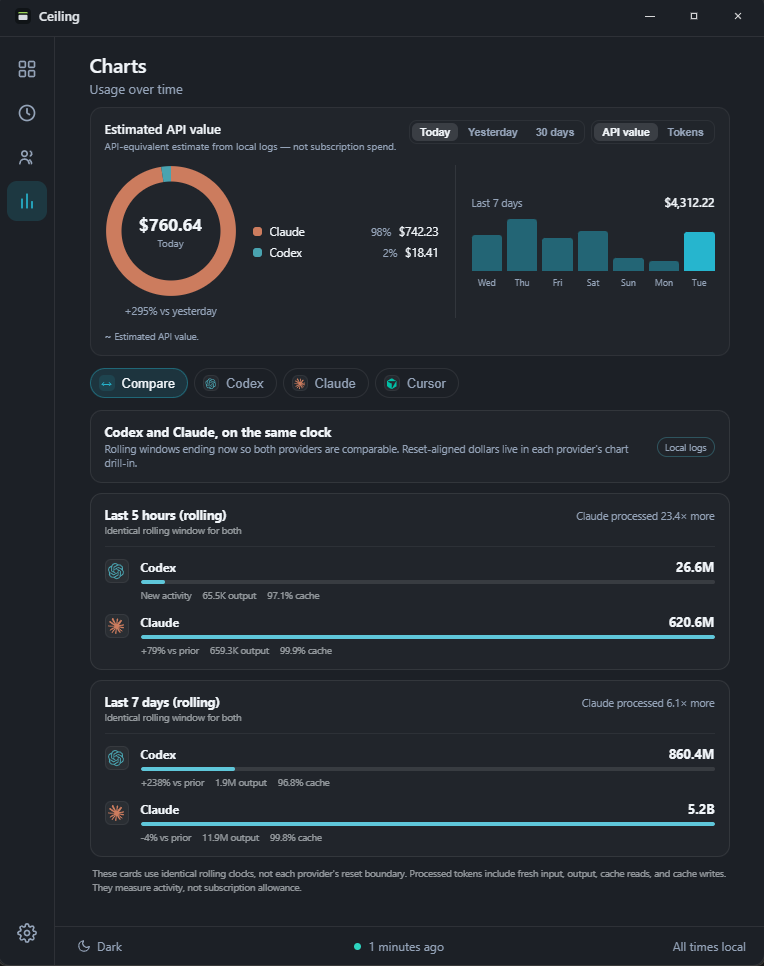Open the Codex provider tab
The height and width of the screenshot is (966, 764).
pyautogui.click(x=235, y=383)
